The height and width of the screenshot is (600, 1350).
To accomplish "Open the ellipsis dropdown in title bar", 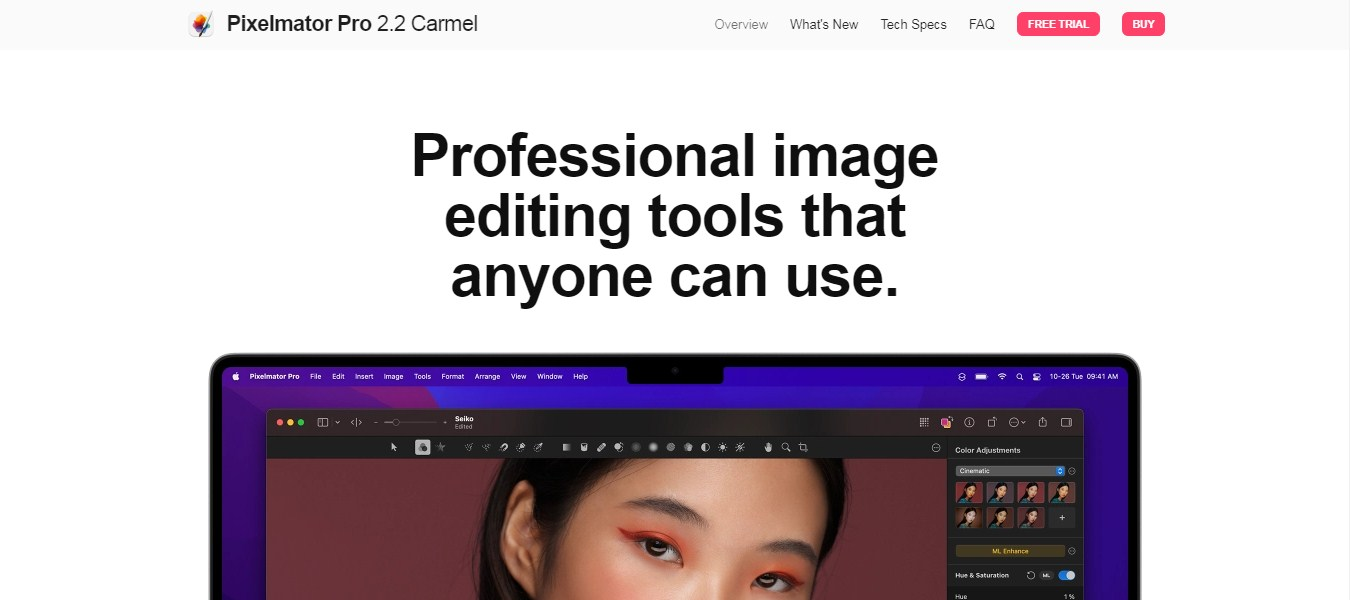I will tap(1017, 422).
